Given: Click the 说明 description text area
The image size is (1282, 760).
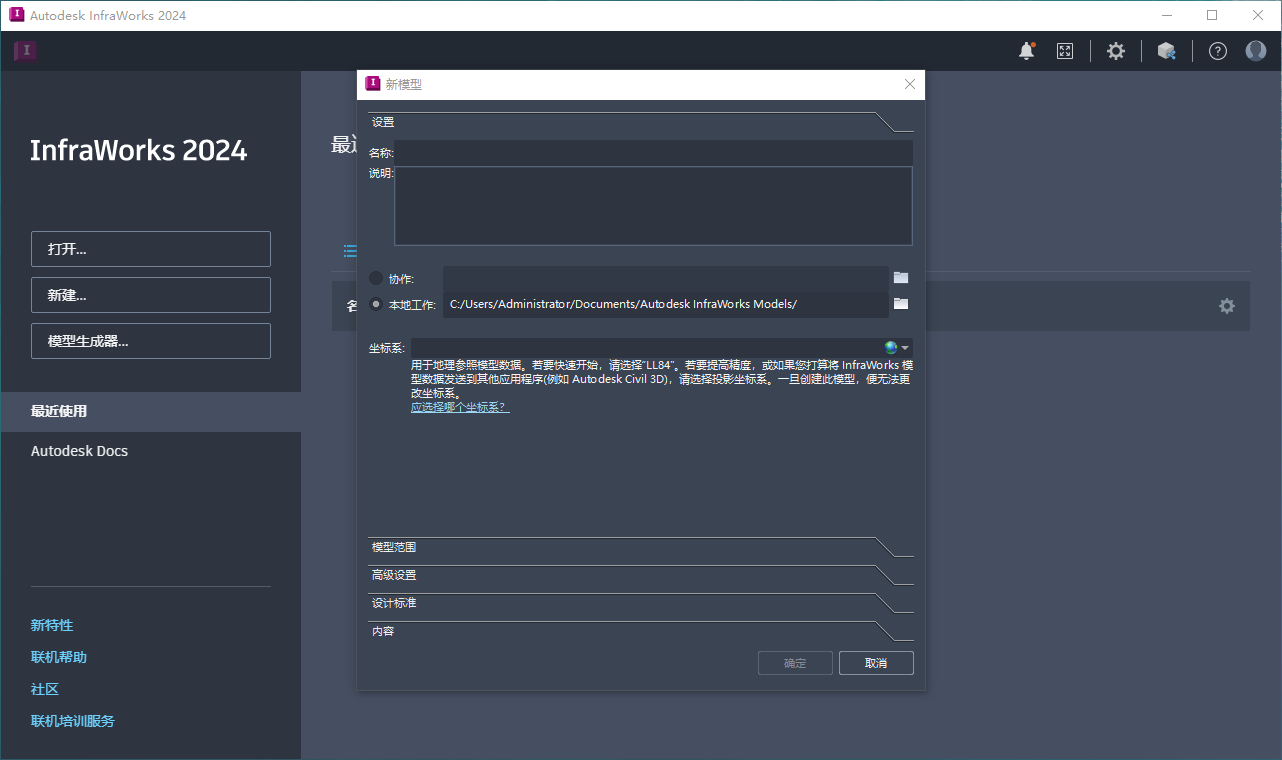Looking at the screenshot, I should pyautogui.click(x=653, y=206).
